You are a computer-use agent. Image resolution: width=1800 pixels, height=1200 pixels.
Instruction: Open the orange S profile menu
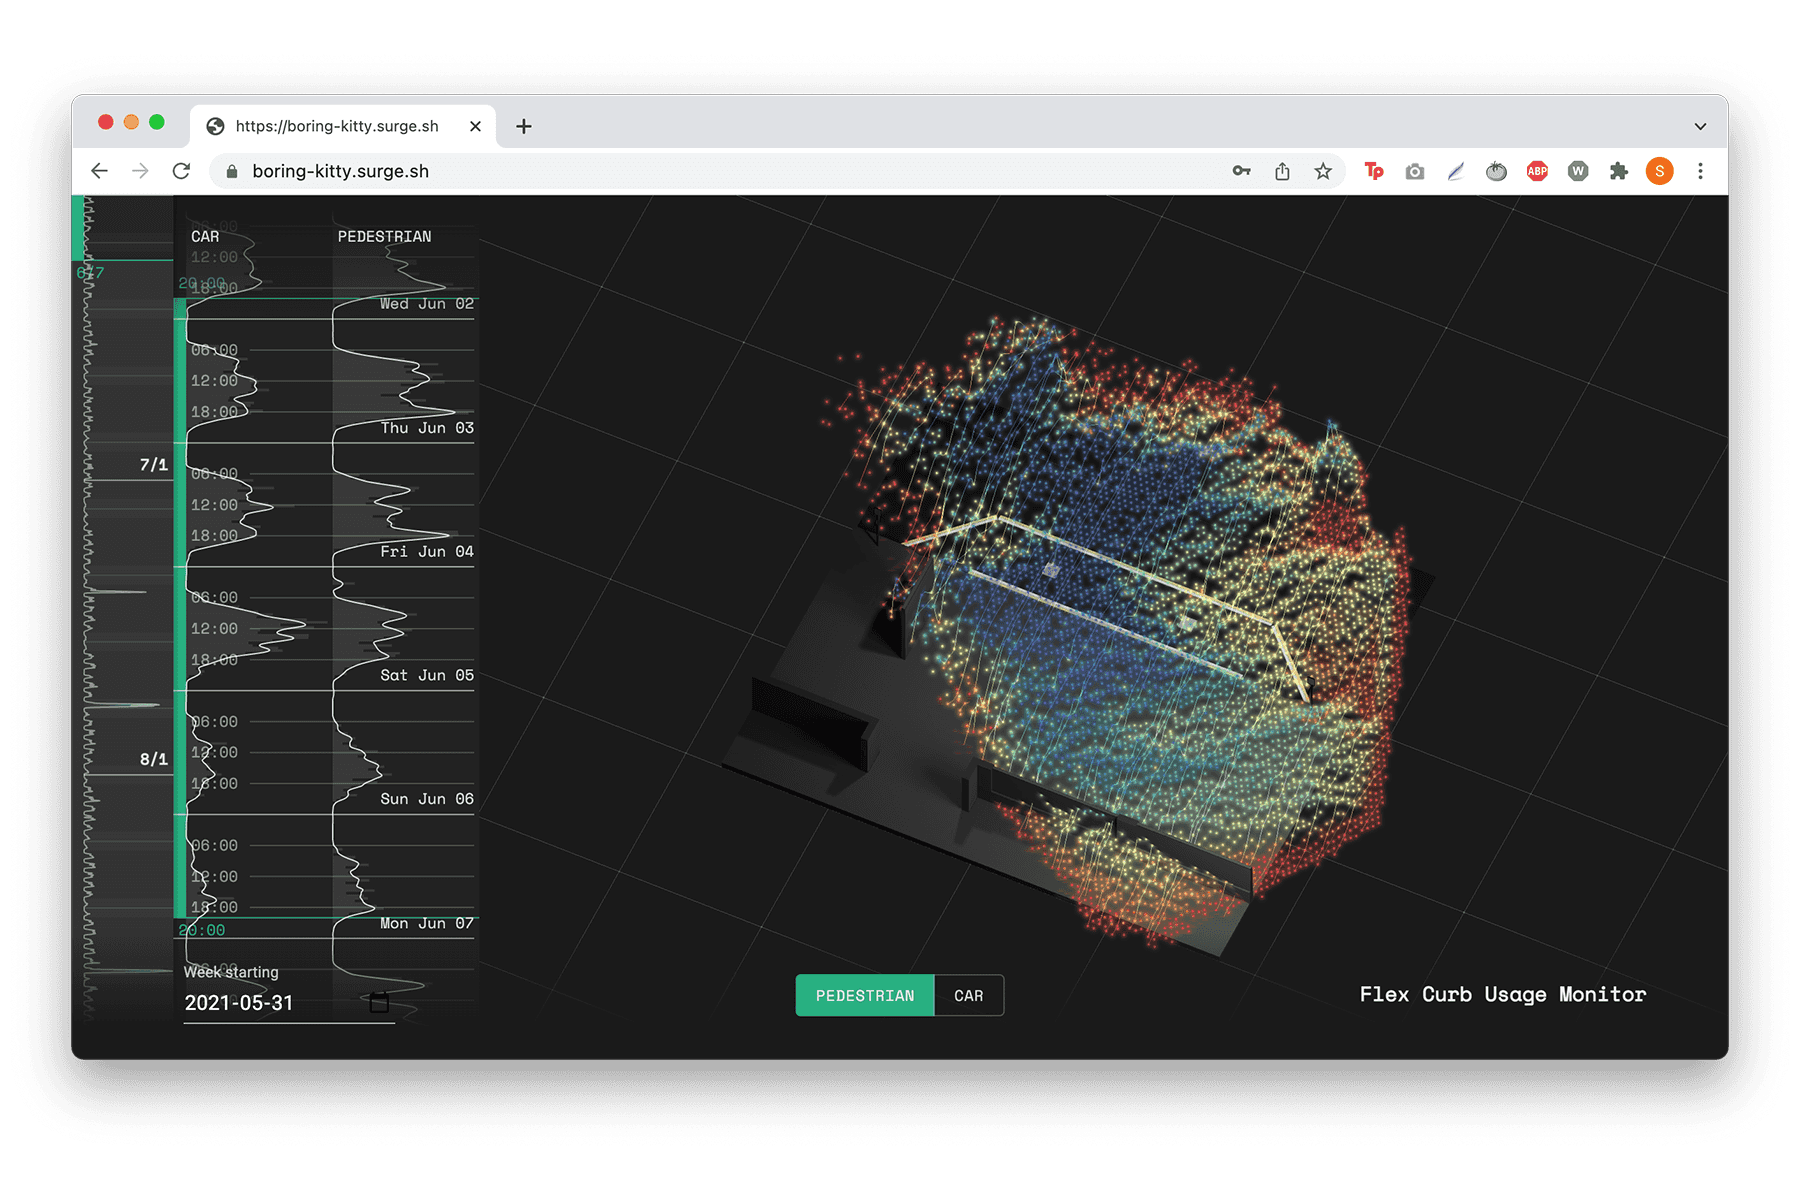coord(1659,171)
